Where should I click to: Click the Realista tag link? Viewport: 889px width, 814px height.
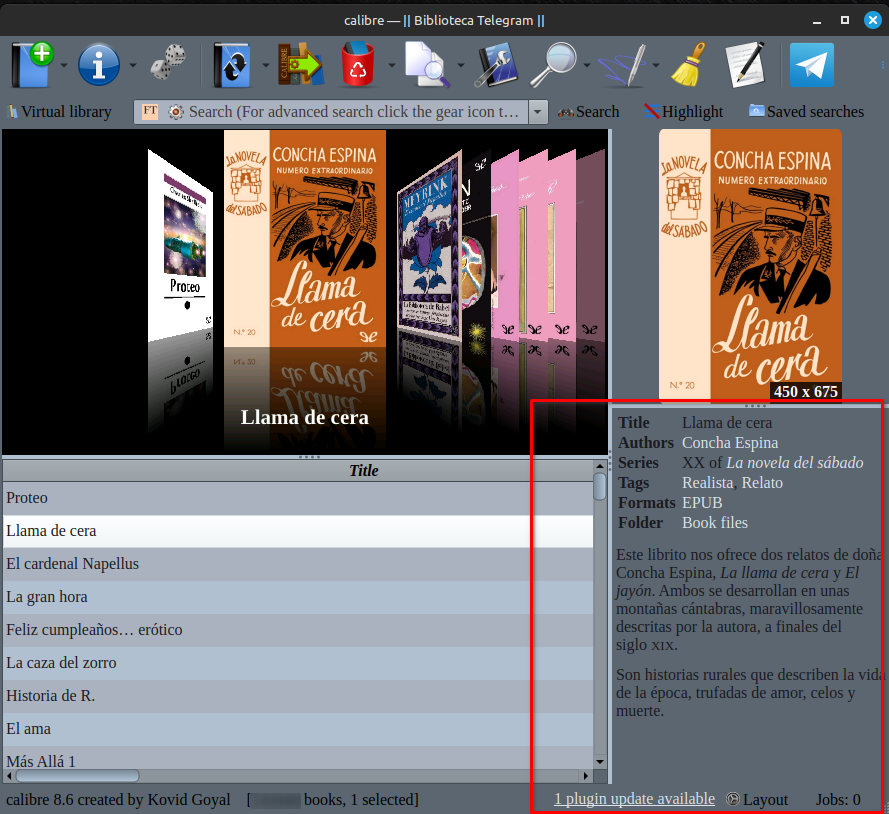coord(708,483)
